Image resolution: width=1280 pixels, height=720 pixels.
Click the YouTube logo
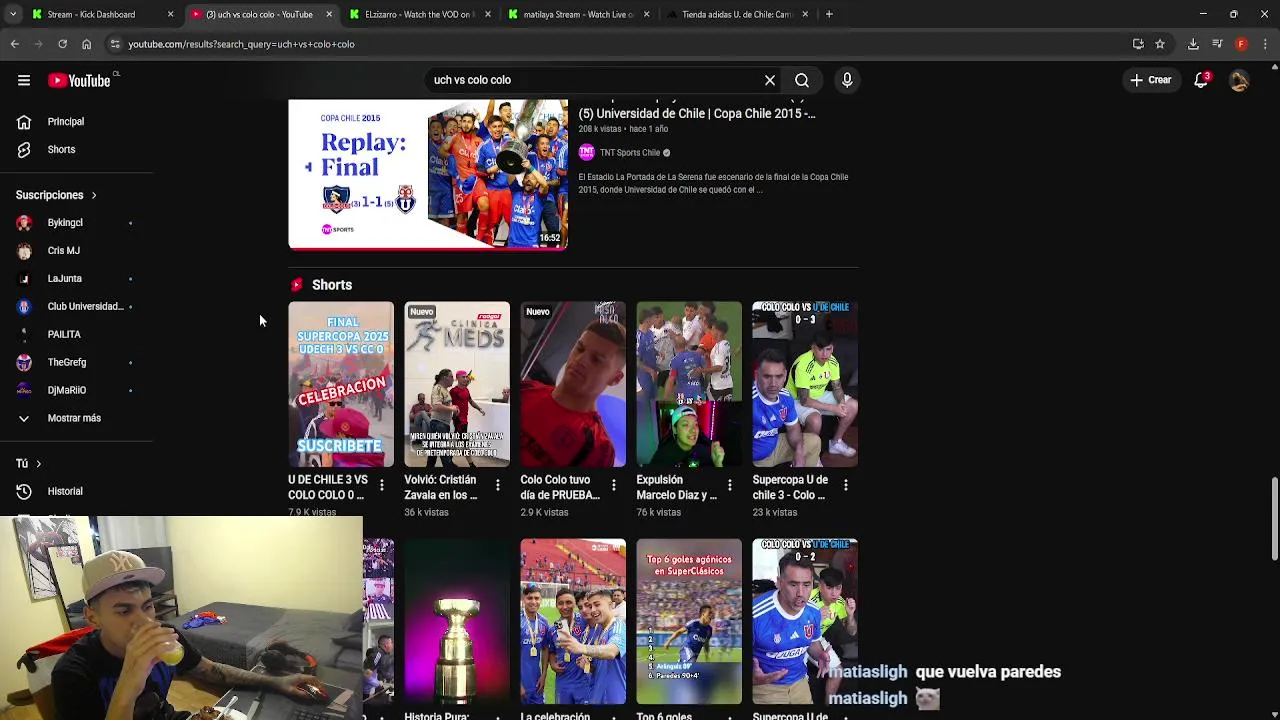(79, 80)
